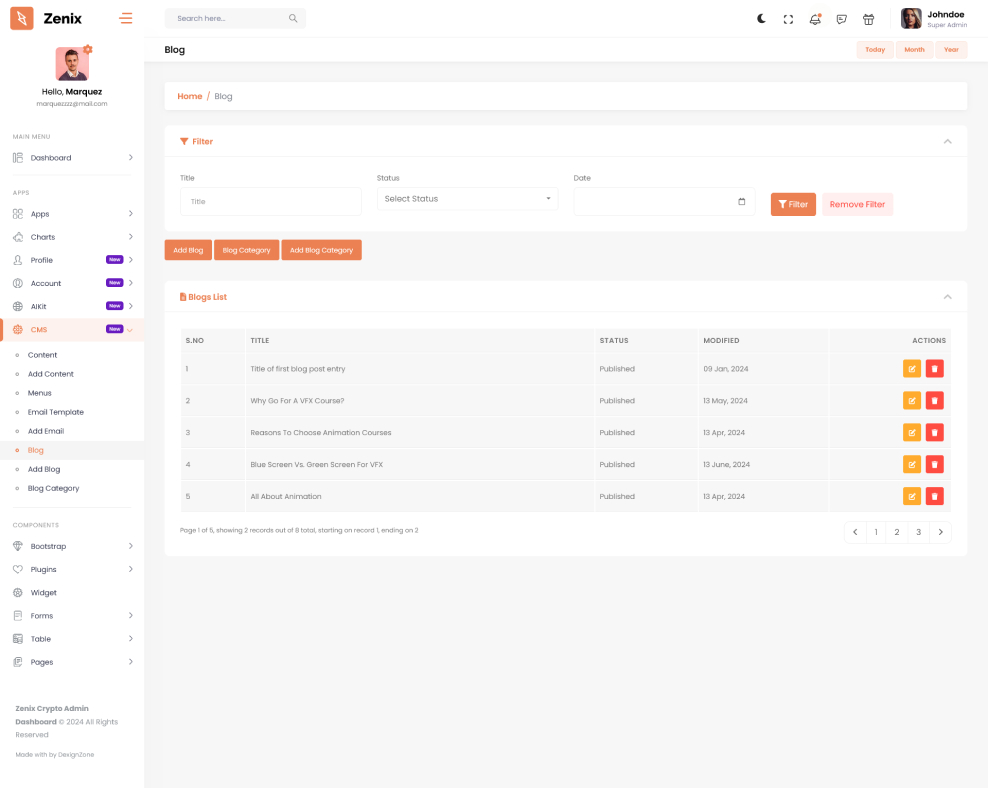Click the gift box icon in header
988x788 pixels.
(868, 19)
